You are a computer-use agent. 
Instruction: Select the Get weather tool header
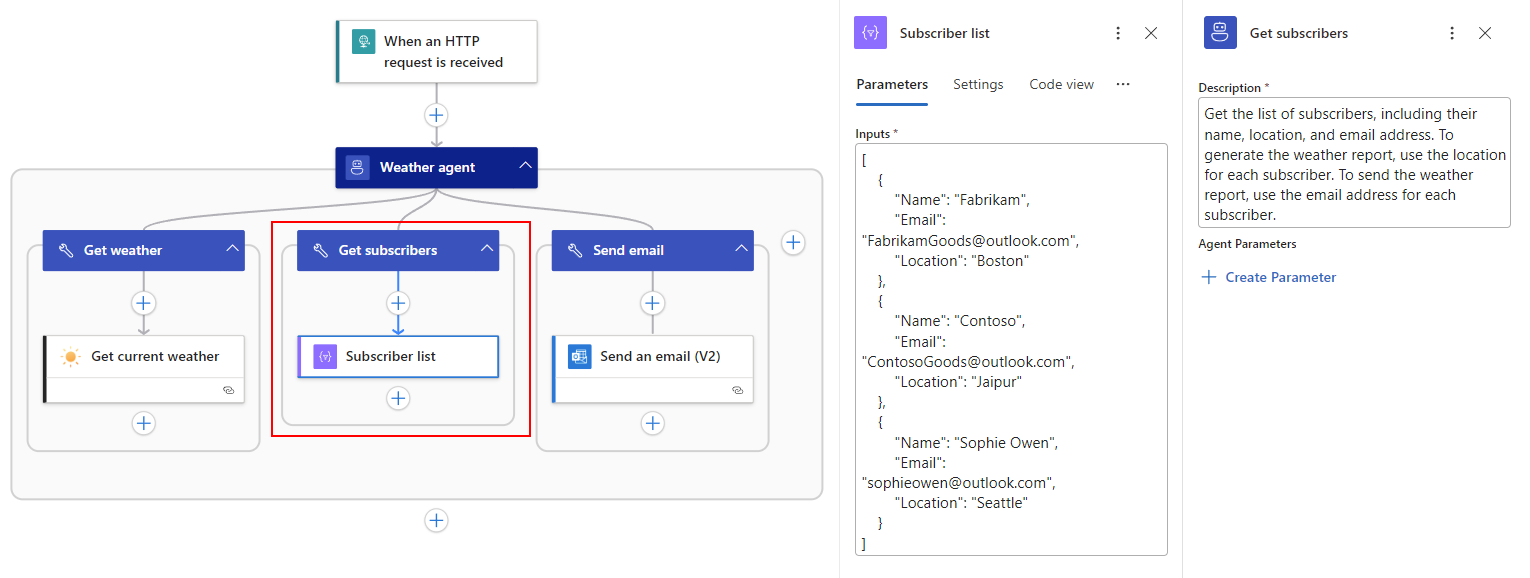pyautogui.click(x=144, y=250)
